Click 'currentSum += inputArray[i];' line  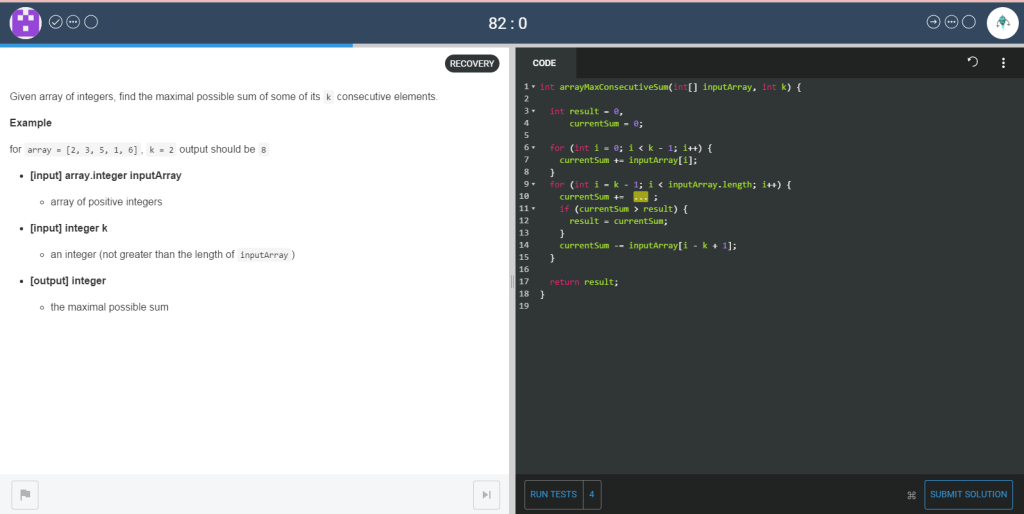628,160
